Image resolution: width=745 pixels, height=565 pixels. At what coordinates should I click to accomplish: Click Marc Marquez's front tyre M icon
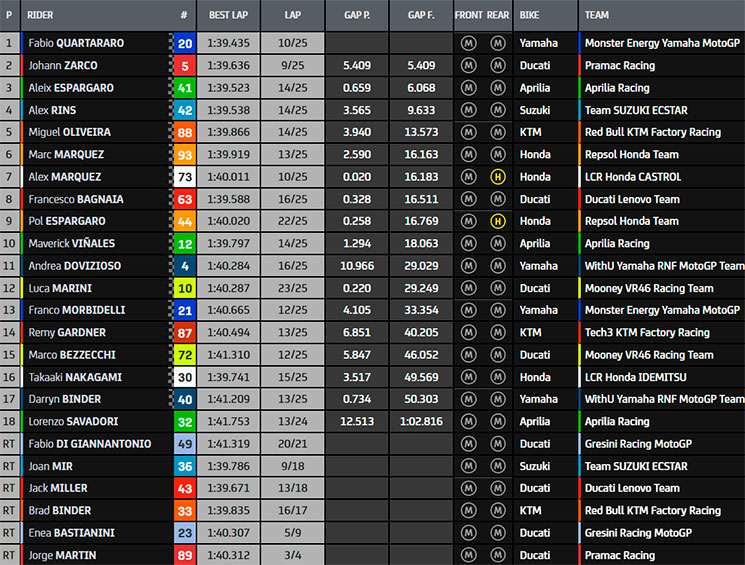pyautogui.click(x=468, y=154)
